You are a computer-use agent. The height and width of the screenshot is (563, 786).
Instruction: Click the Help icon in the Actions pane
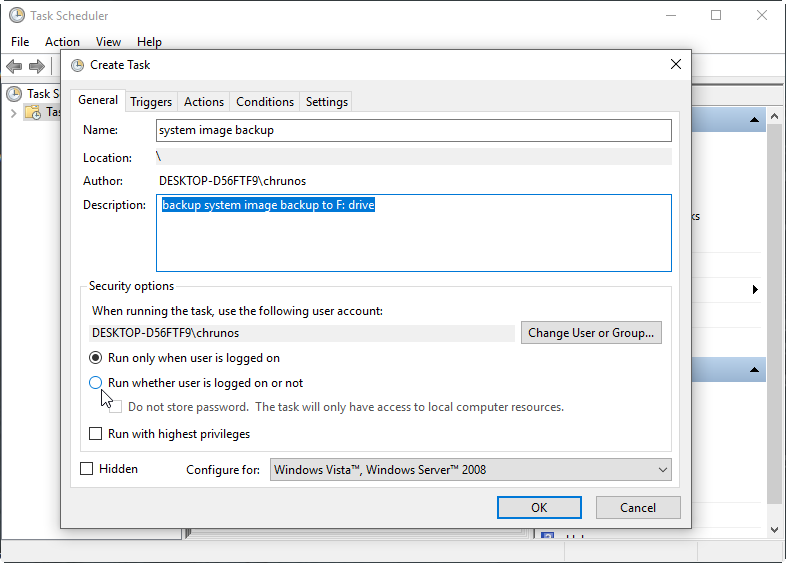coord(548,538)
